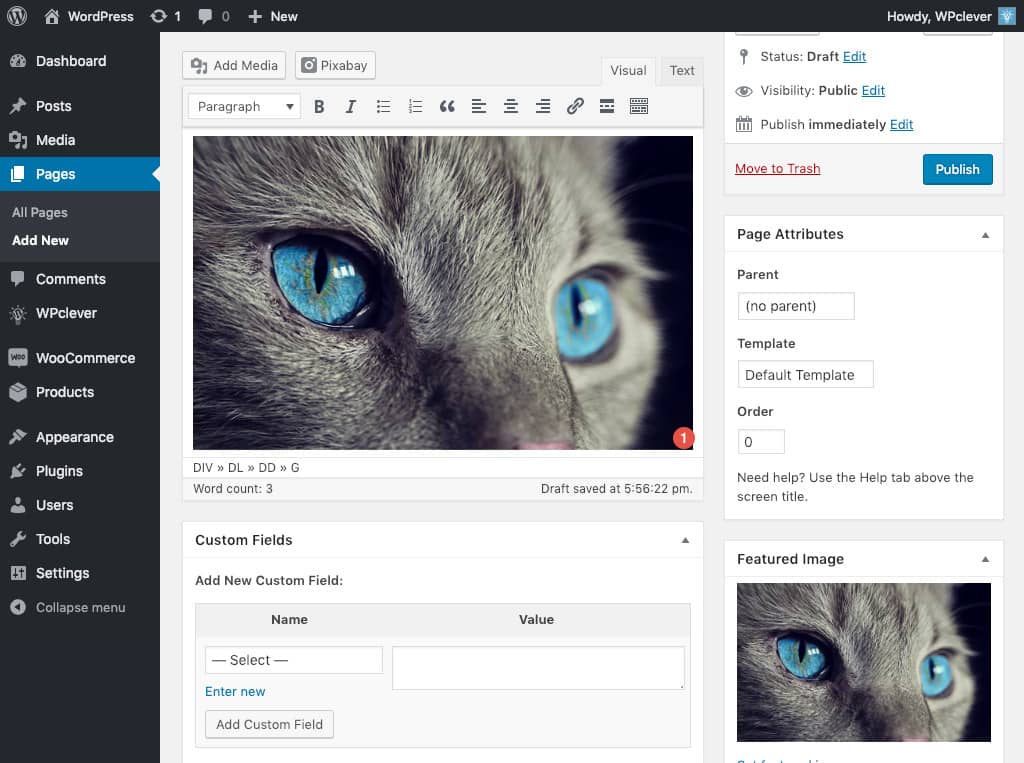
Task: Click the Featured Image cat thumbnail
Action: pyautogui.click(x=863, y=662)
